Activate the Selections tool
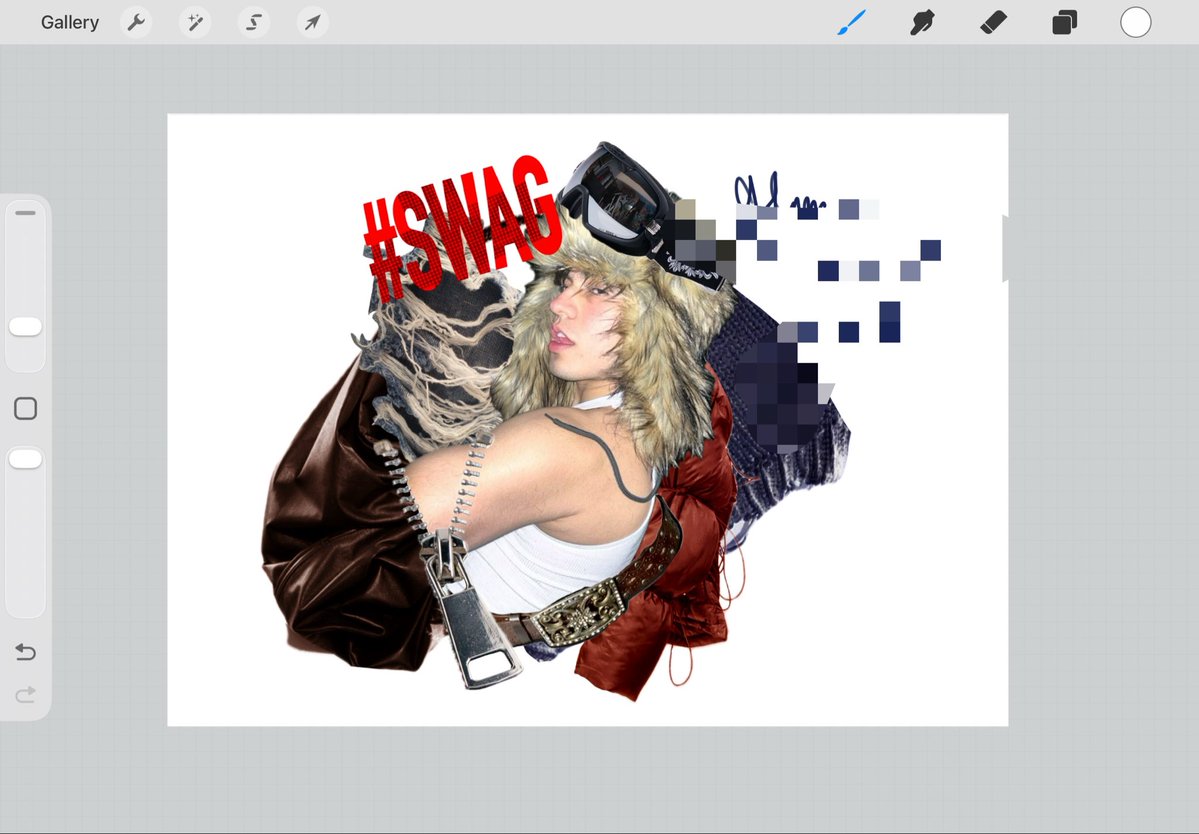 point(253,21)
